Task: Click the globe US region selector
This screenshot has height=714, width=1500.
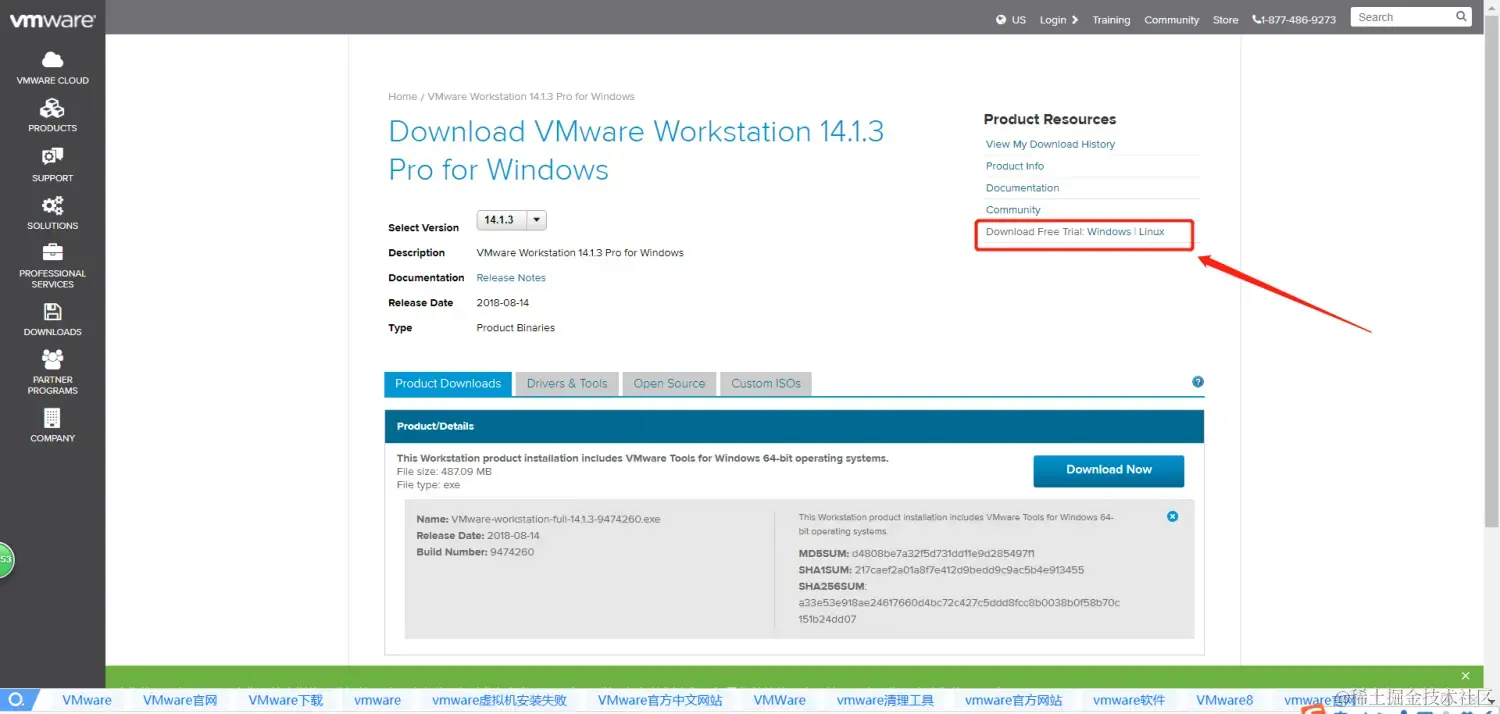Action: coord(1011,20)
